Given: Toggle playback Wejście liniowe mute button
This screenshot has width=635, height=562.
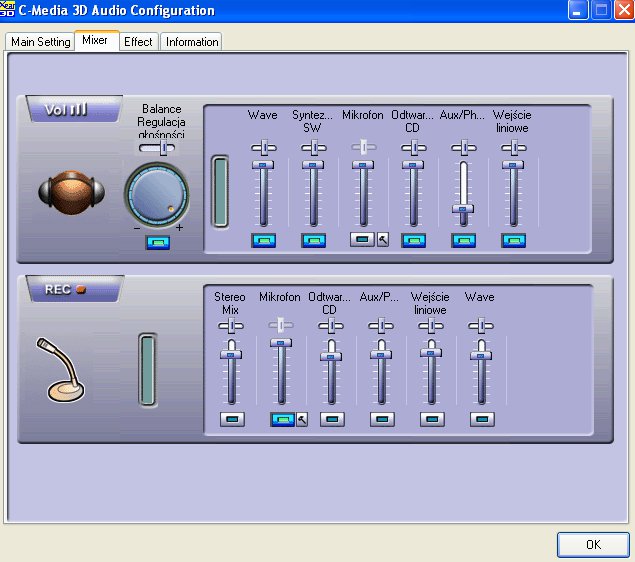Looking at the screenshot, I should point(514,240).
